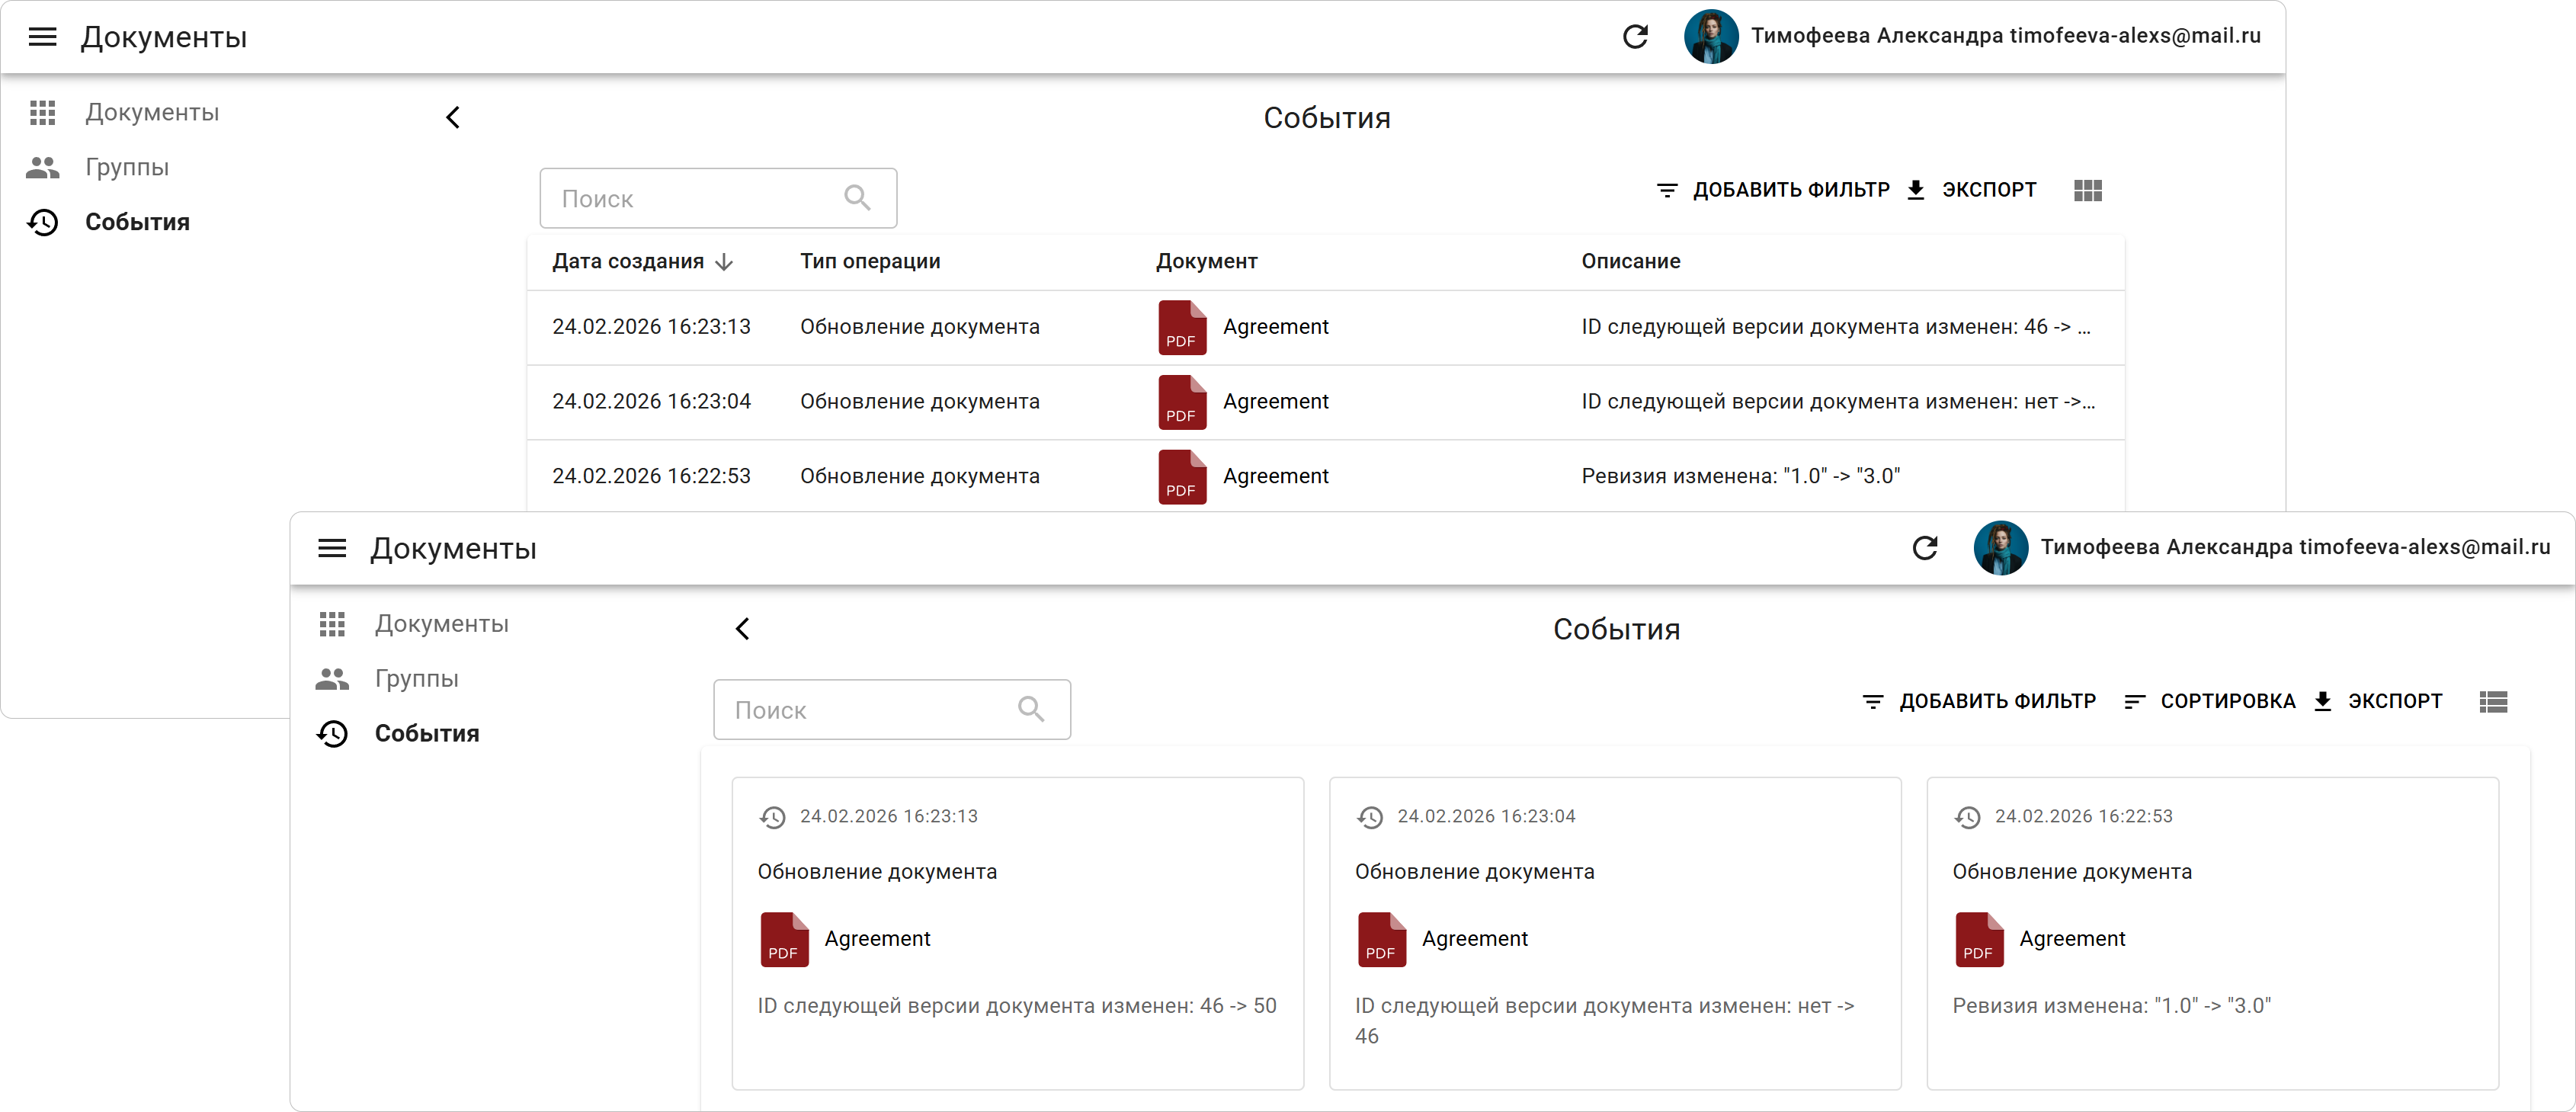Click PDF icon in 16:22:53 event card
This screenshot has height=1112, width=2576.
1979,939
